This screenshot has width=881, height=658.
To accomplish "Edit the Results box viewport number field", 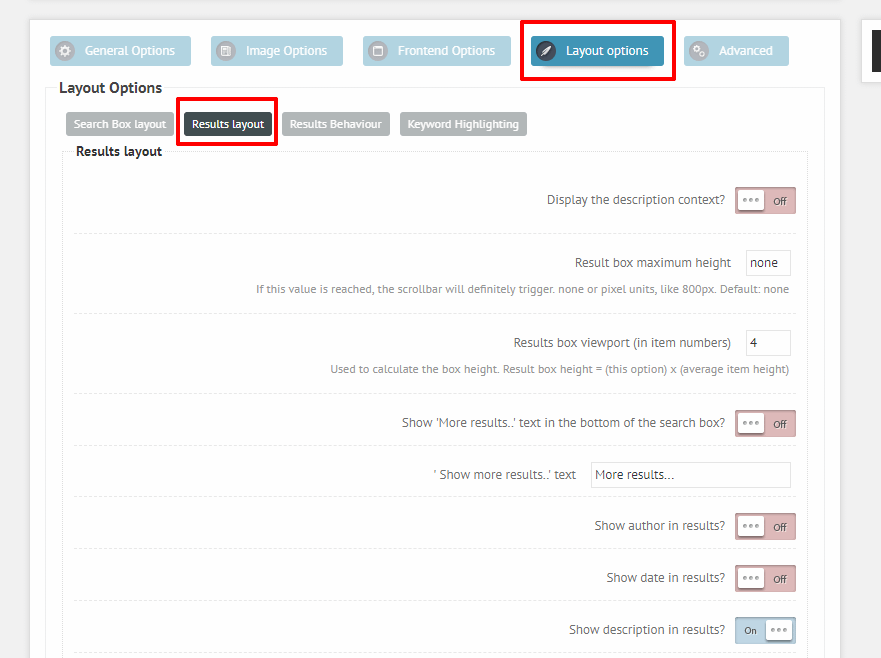I will 767,342.
